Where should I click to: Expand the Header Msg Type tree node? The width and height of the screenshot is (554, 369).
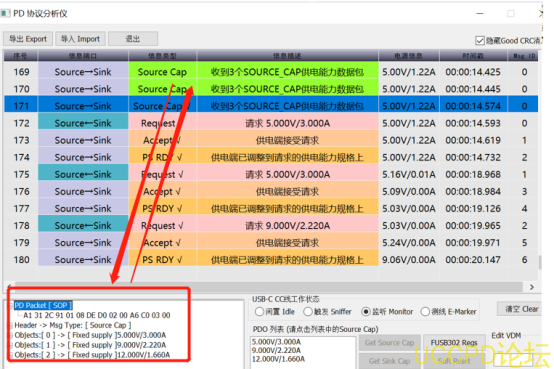tap(10, 325)
